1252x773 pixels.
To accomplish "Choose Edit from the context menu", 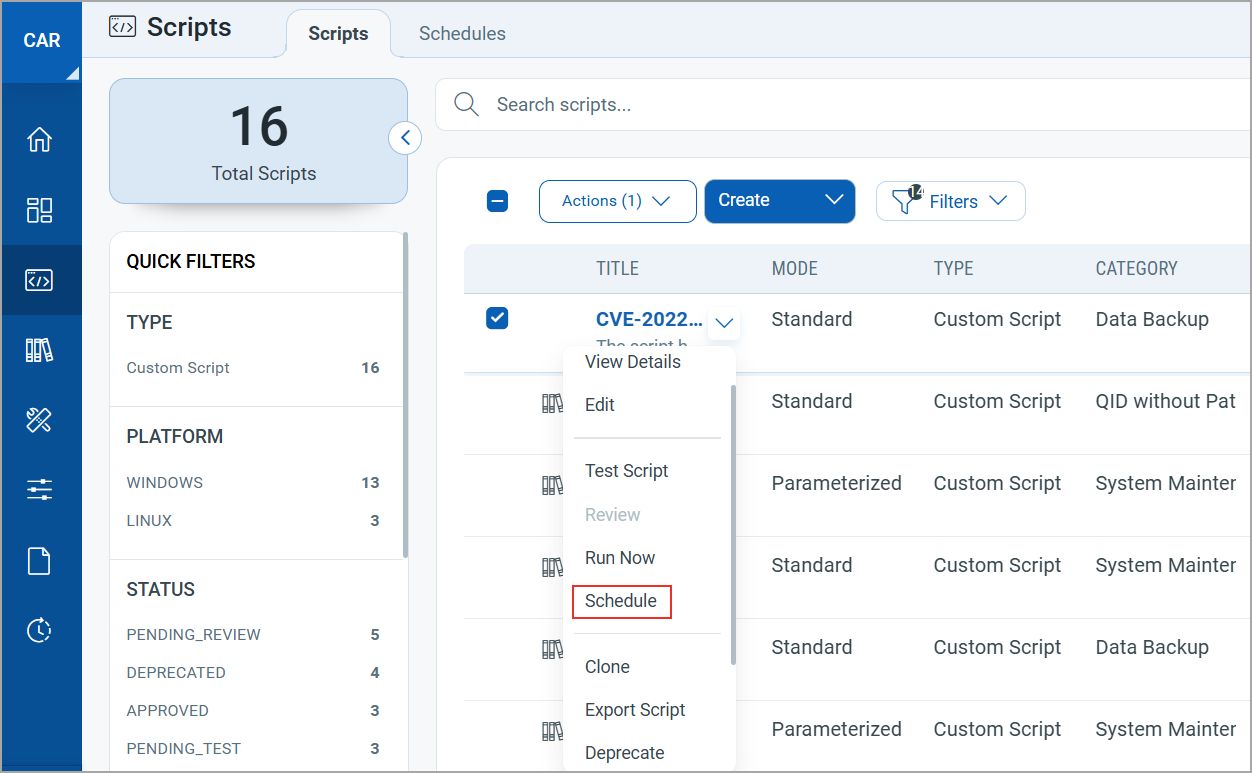I will pos(600,405).
